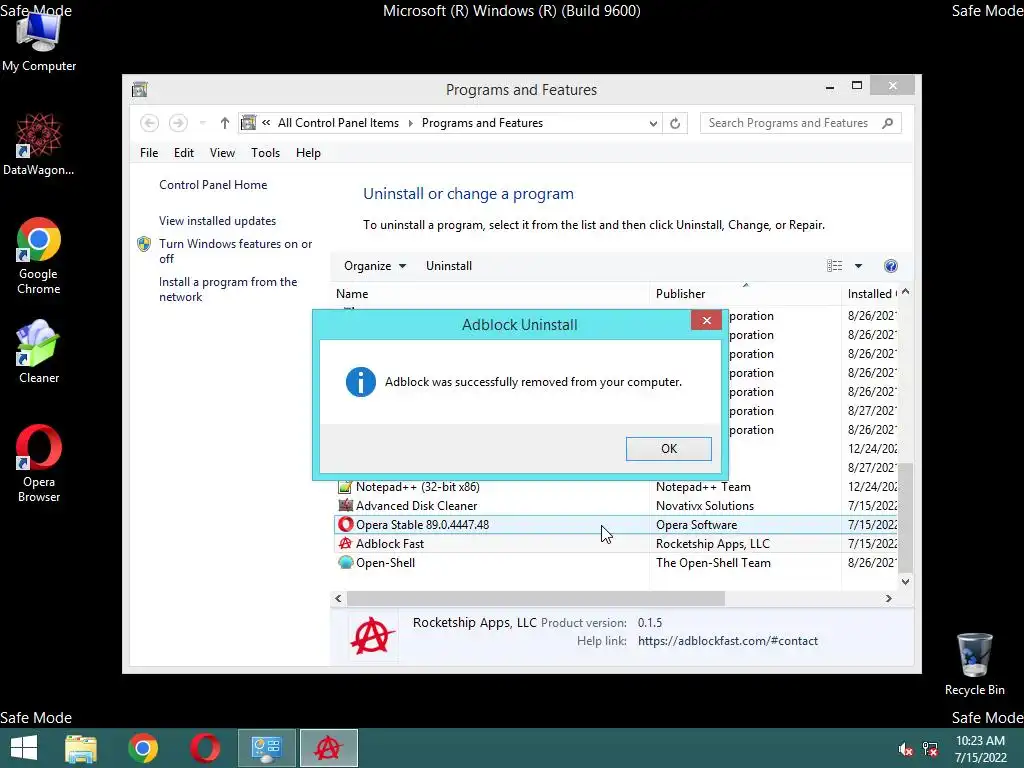Click All Control Panel Items breadcrumb

tap(338, 123)
